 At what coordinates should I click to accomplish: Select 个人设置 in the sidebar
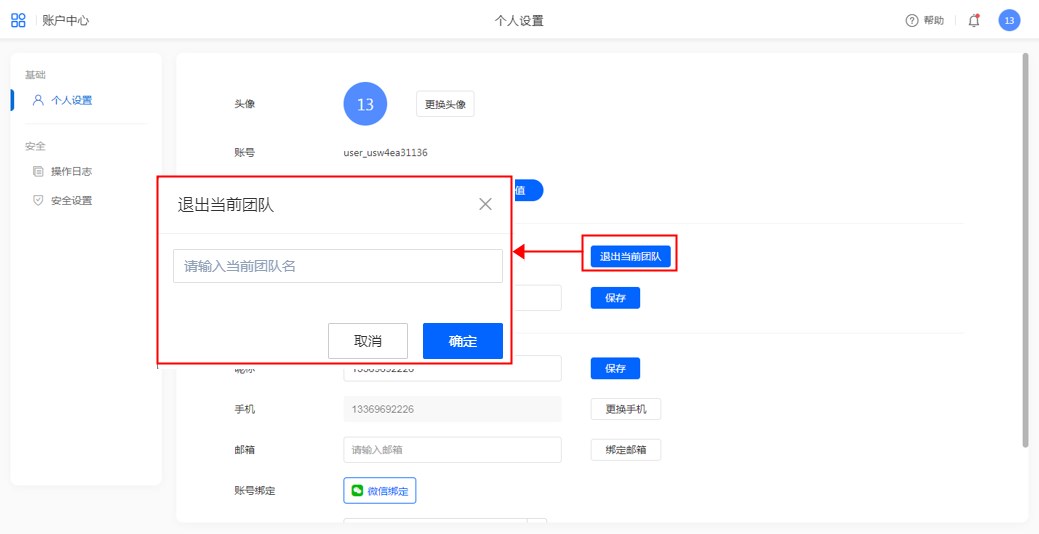coord(71,100)
